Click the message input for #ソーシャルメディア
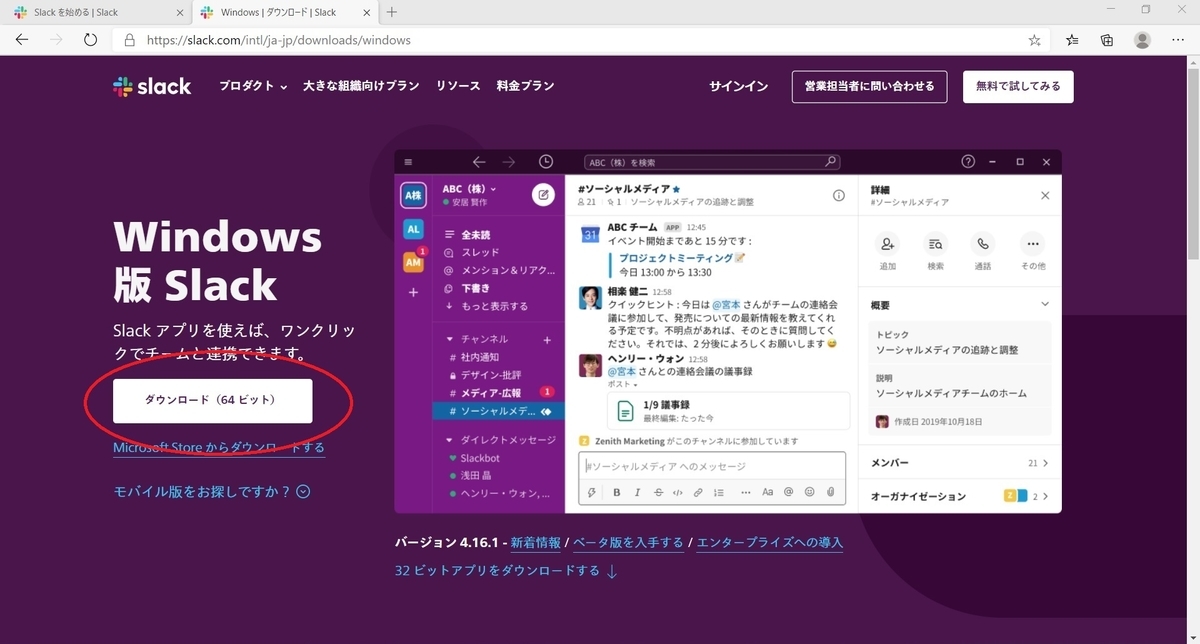The width and height of the screenshot is (1200, 644). (x=712, y=466)
